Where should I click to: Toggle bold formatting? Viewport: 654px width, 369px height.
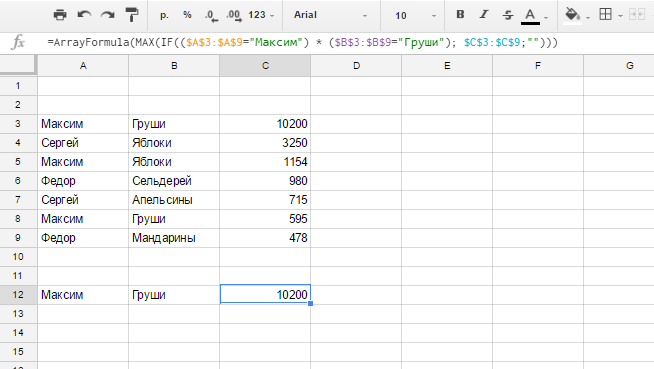coord(460,15)
